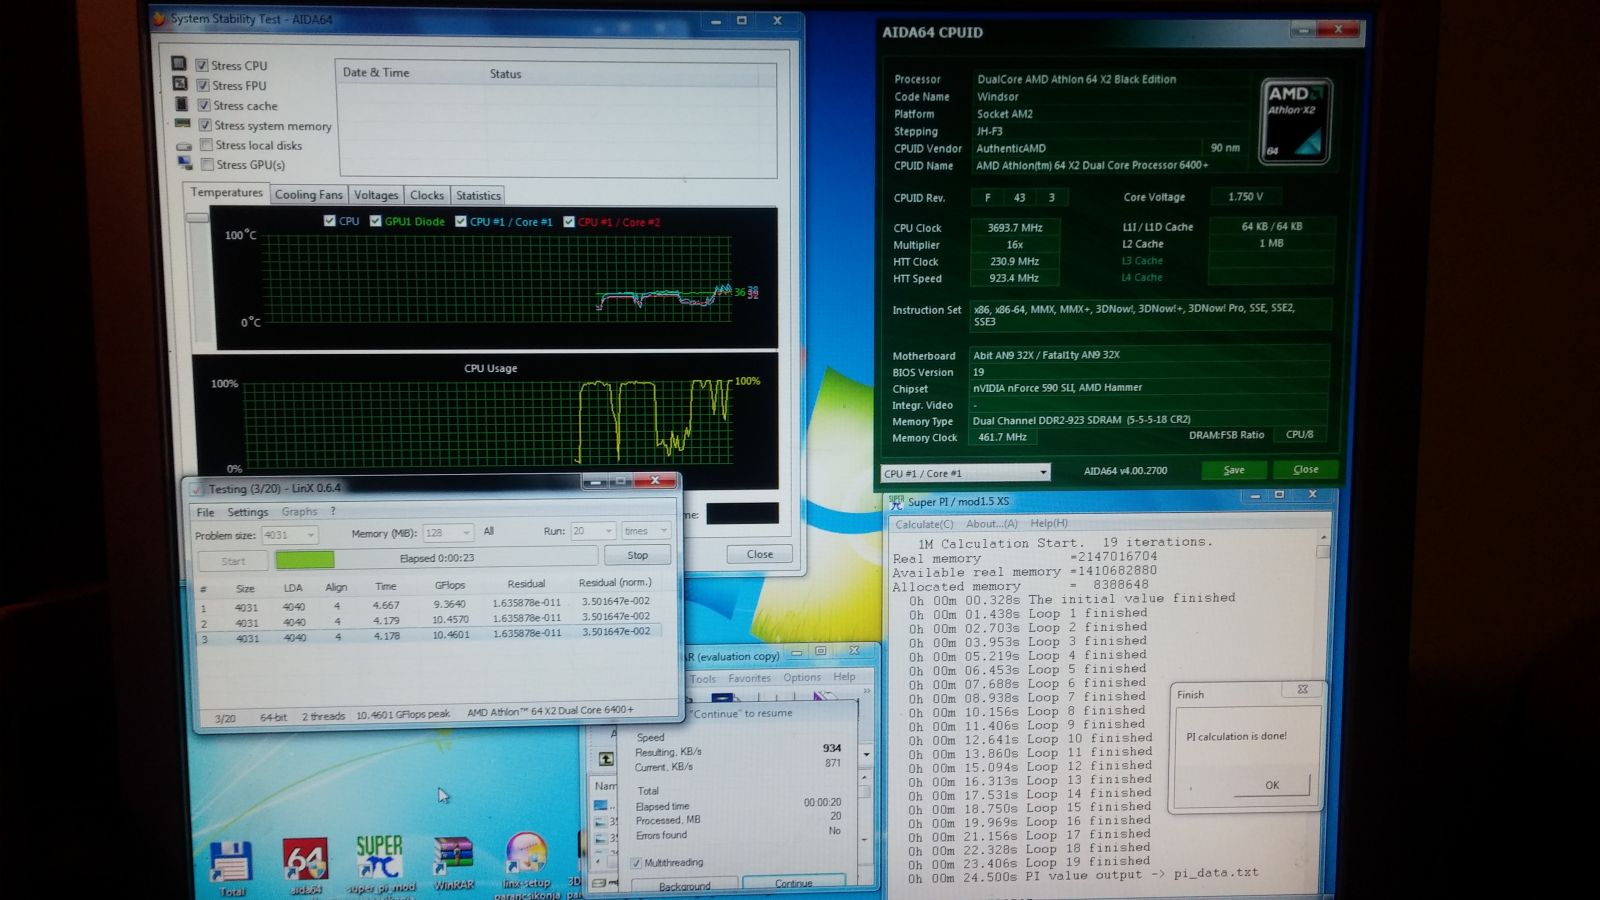The image size is (1600, 900).
Task: Open the Total Commander floppy desktop icon
Action: (231, 861)
